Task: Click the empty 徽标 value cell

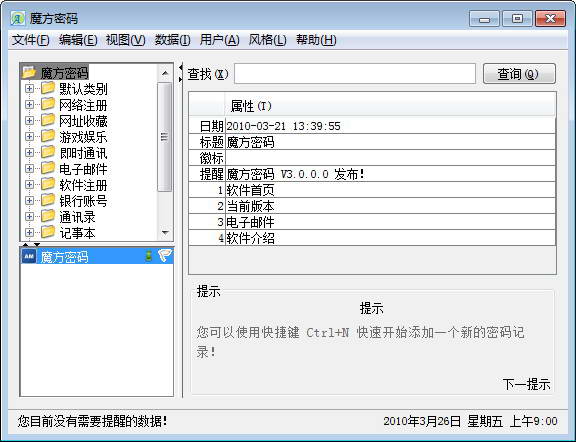Action: 390,158
